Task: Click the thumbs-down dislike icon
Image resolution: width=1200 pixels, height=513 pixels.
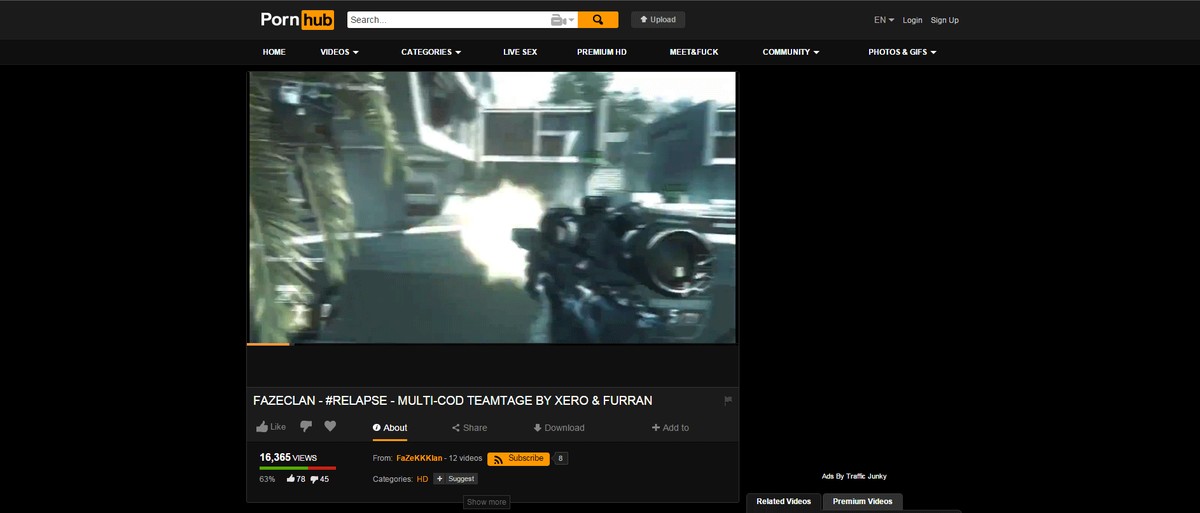Action: (x=306, y=427)
